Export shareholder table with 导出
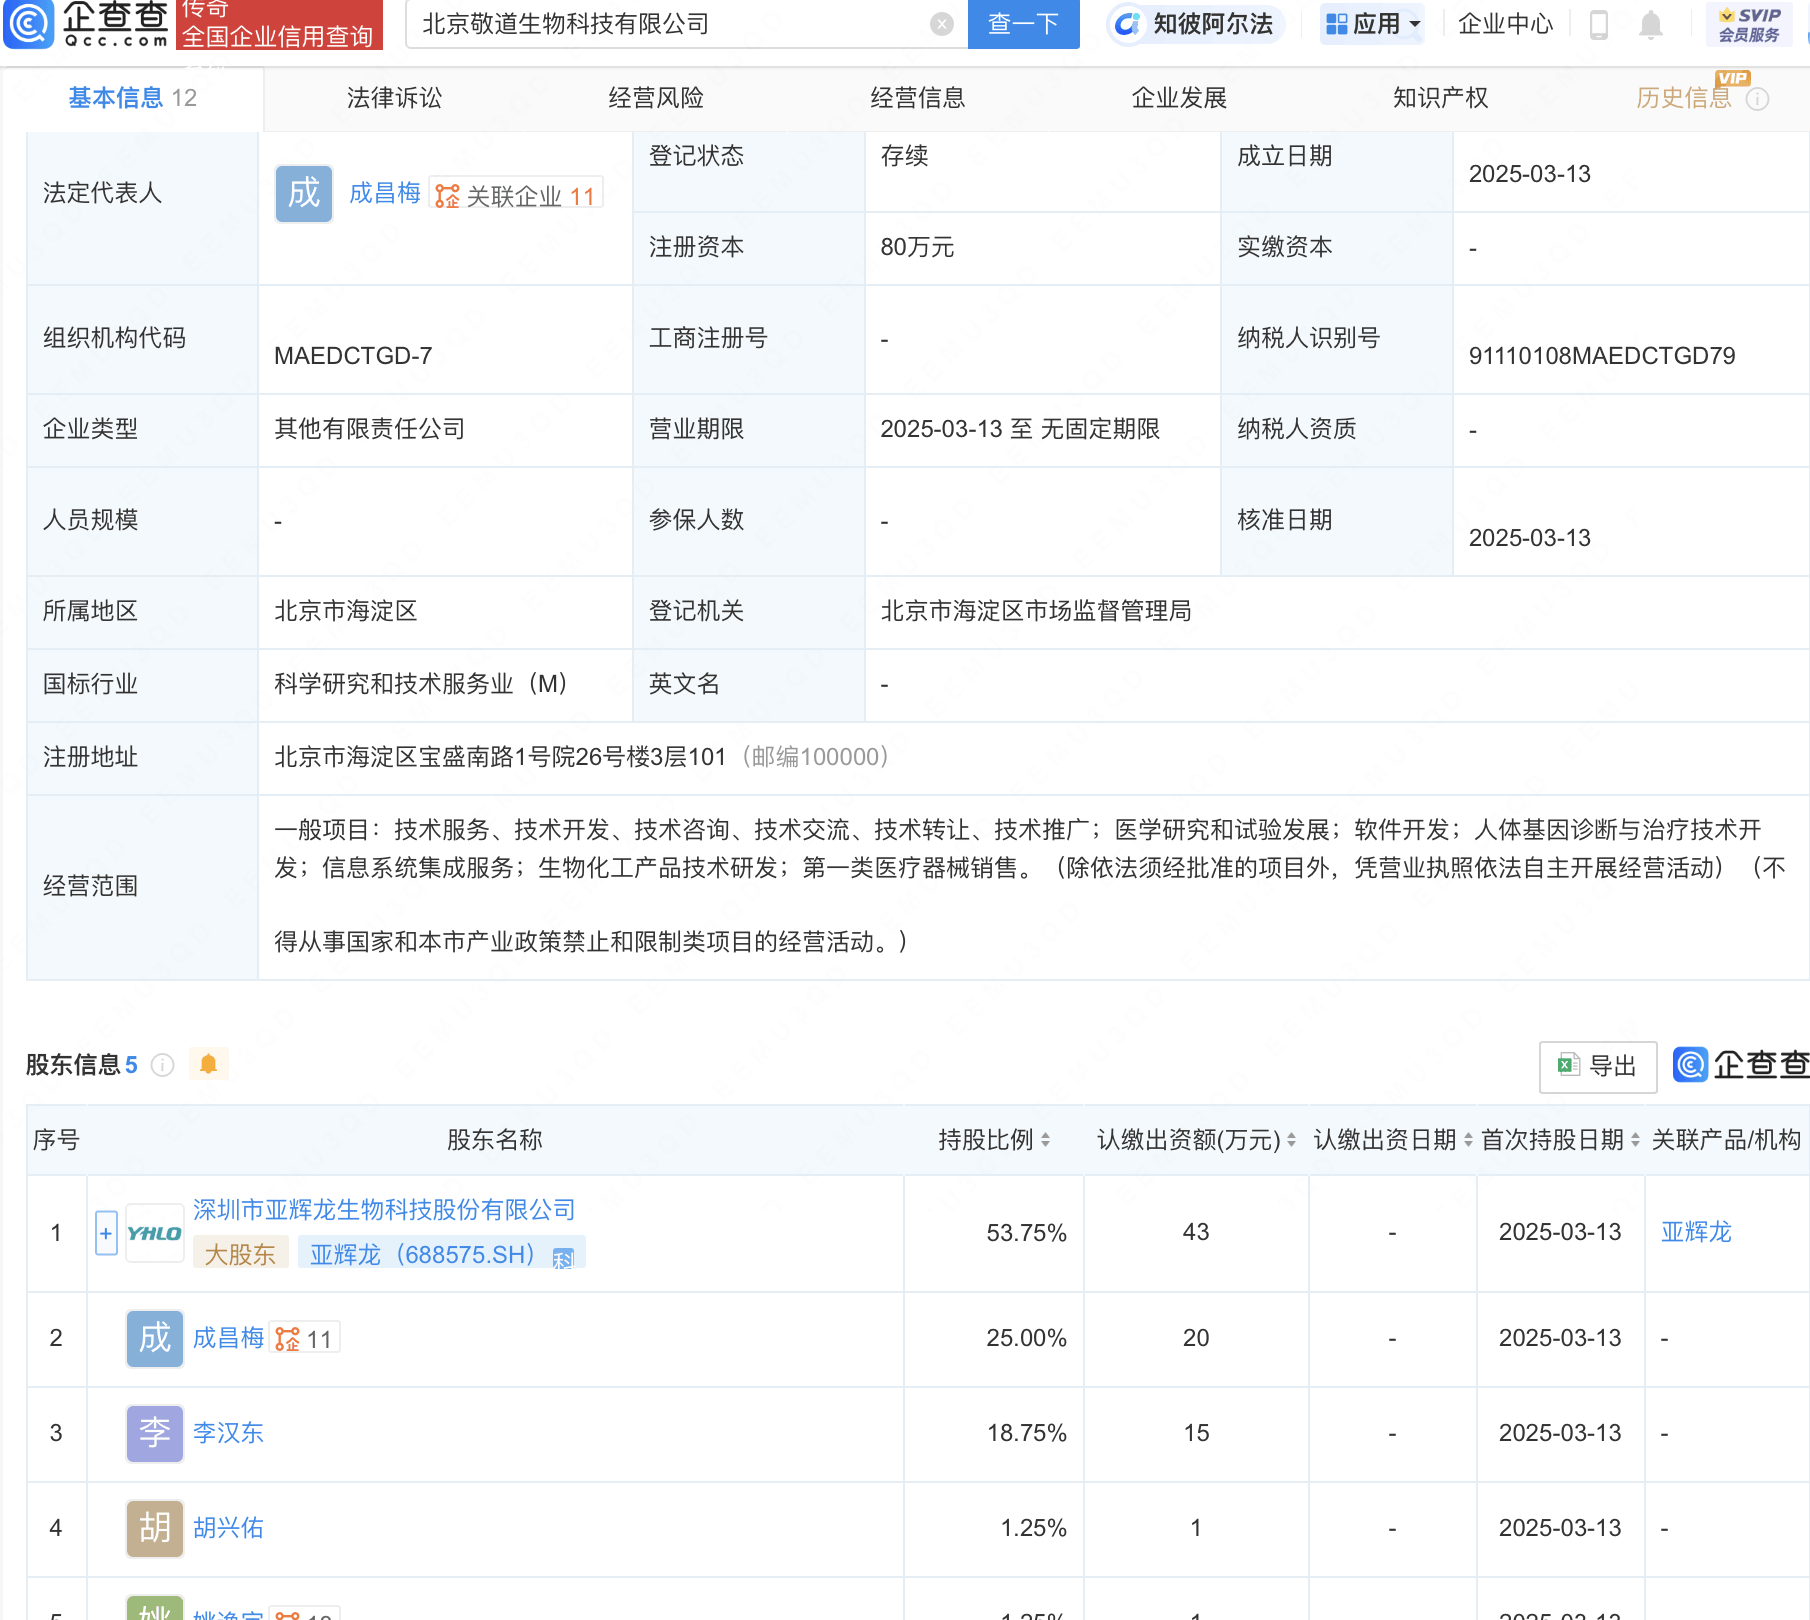The width and height of the screenshot is (1810, 1620). coord(1597,1066)
